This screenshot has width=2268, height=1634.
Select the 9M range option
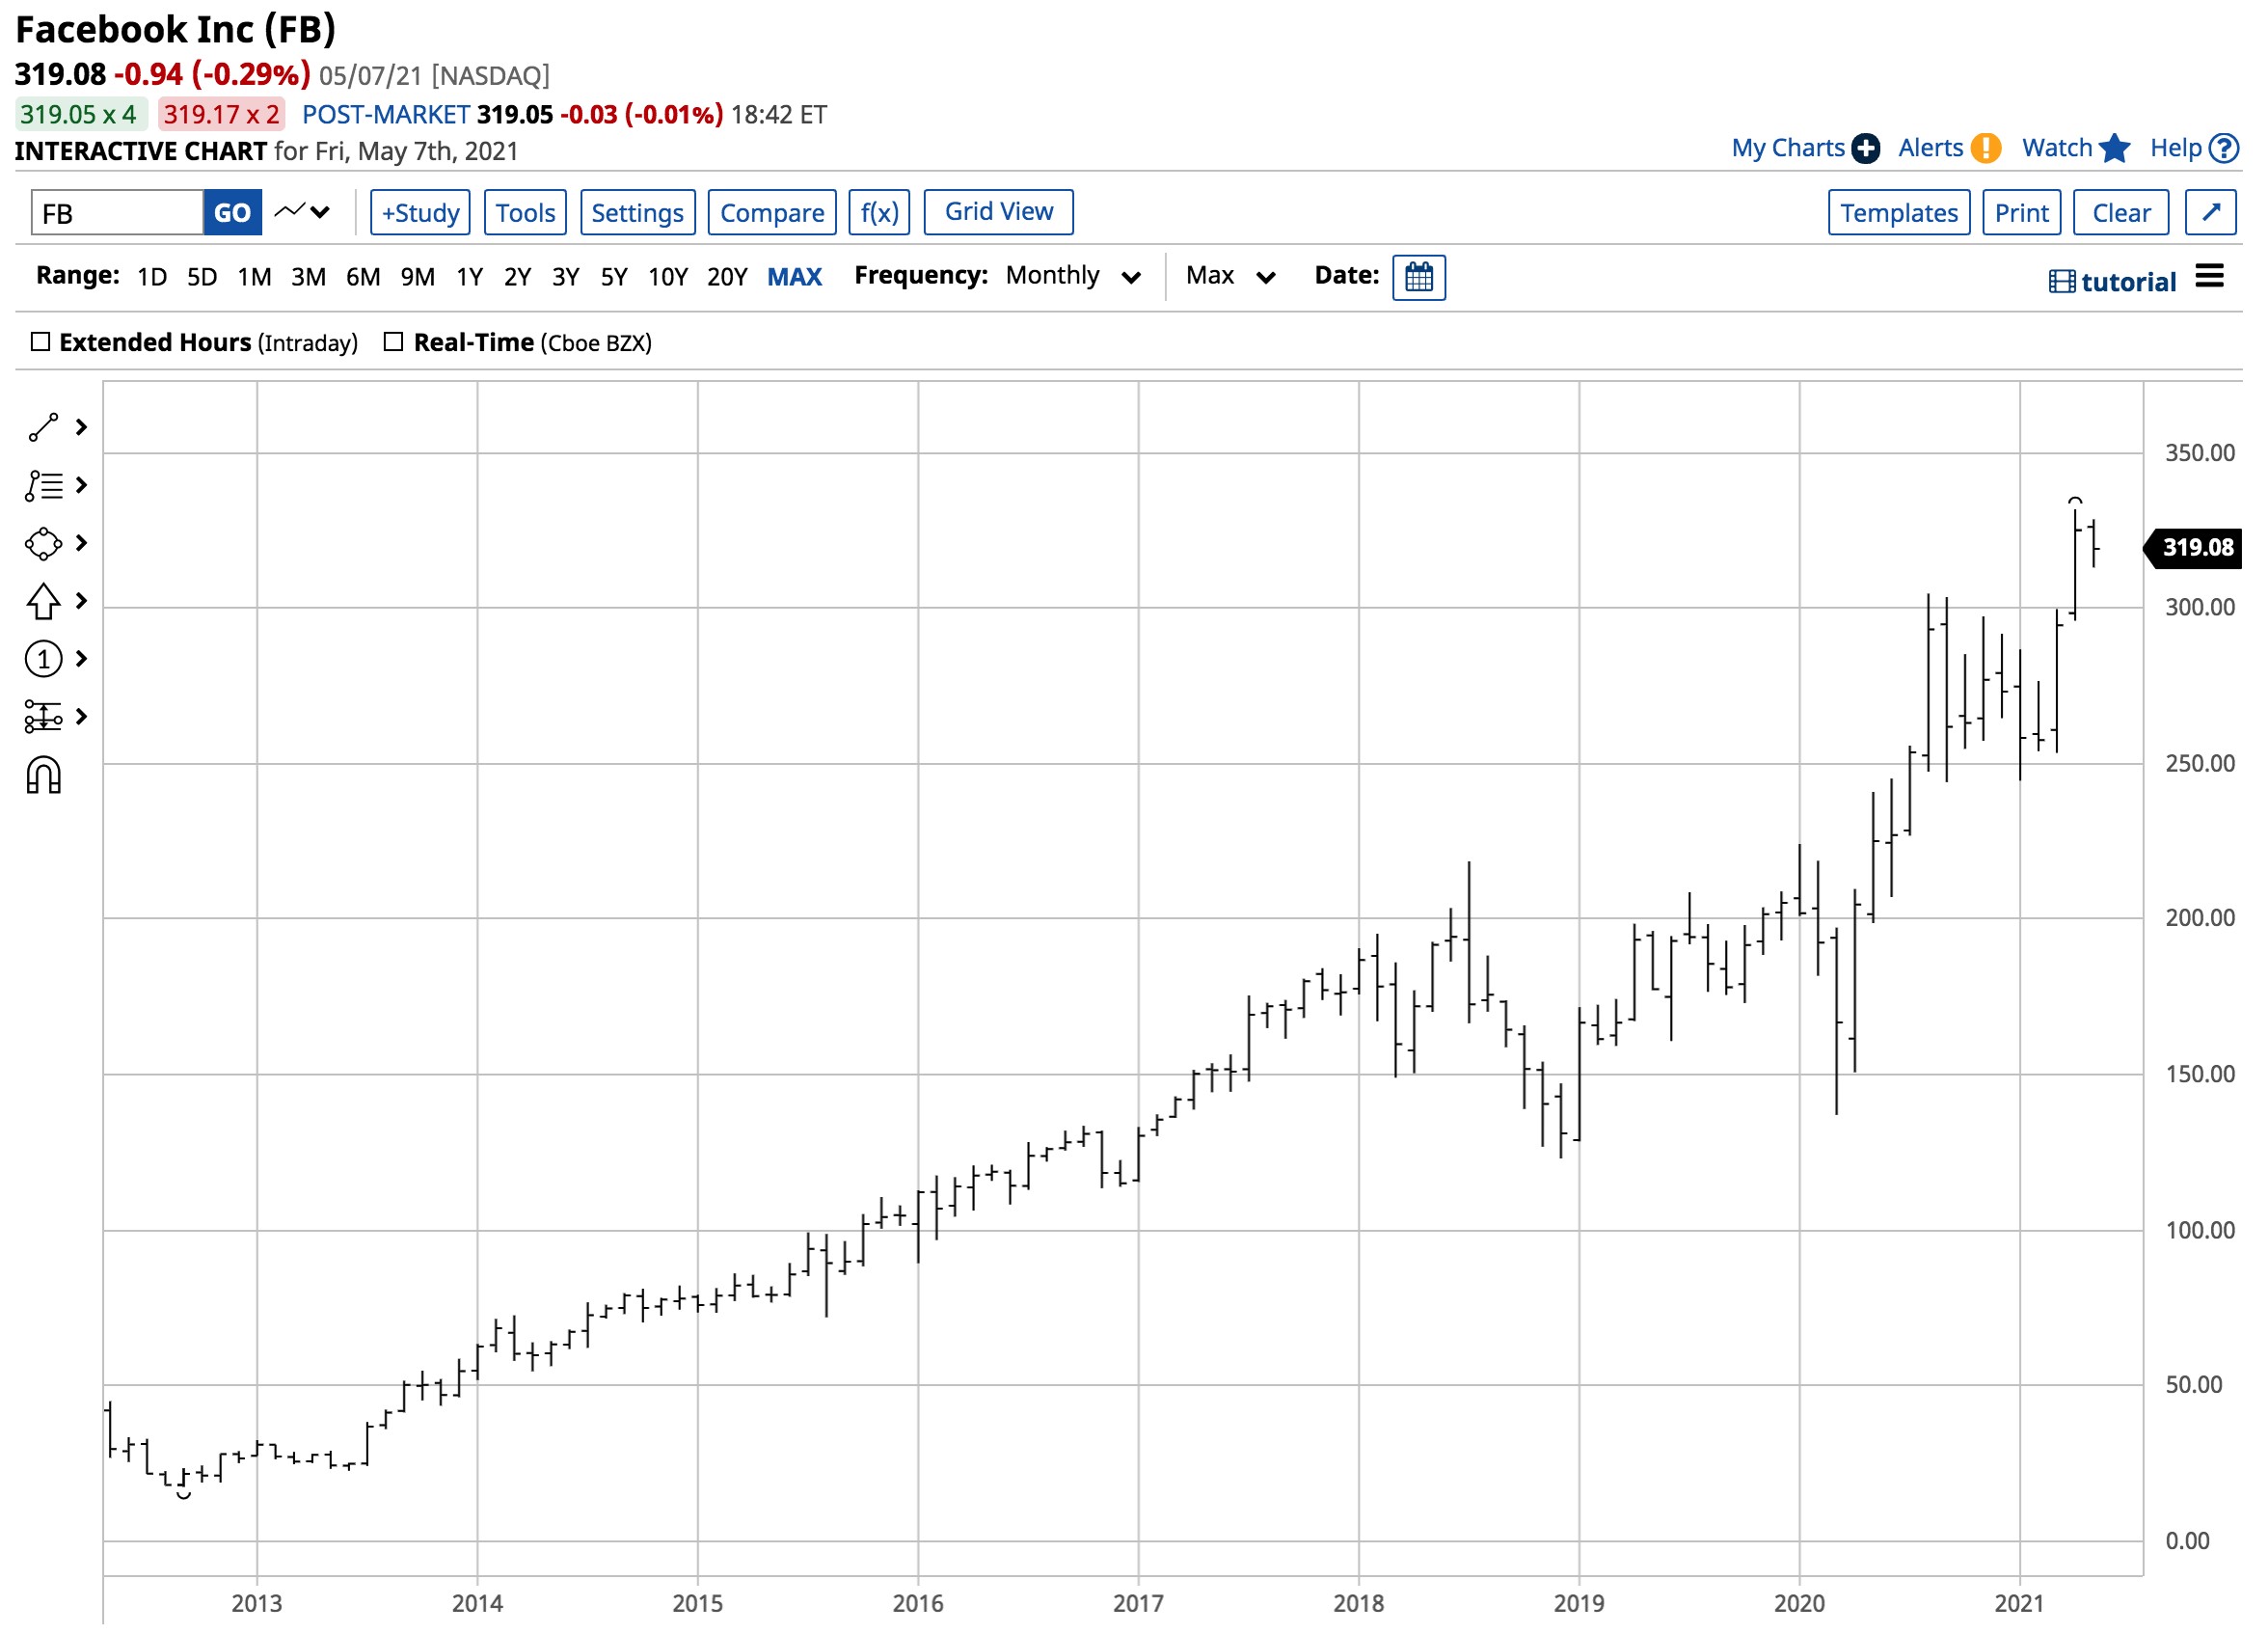coord(419,278)
